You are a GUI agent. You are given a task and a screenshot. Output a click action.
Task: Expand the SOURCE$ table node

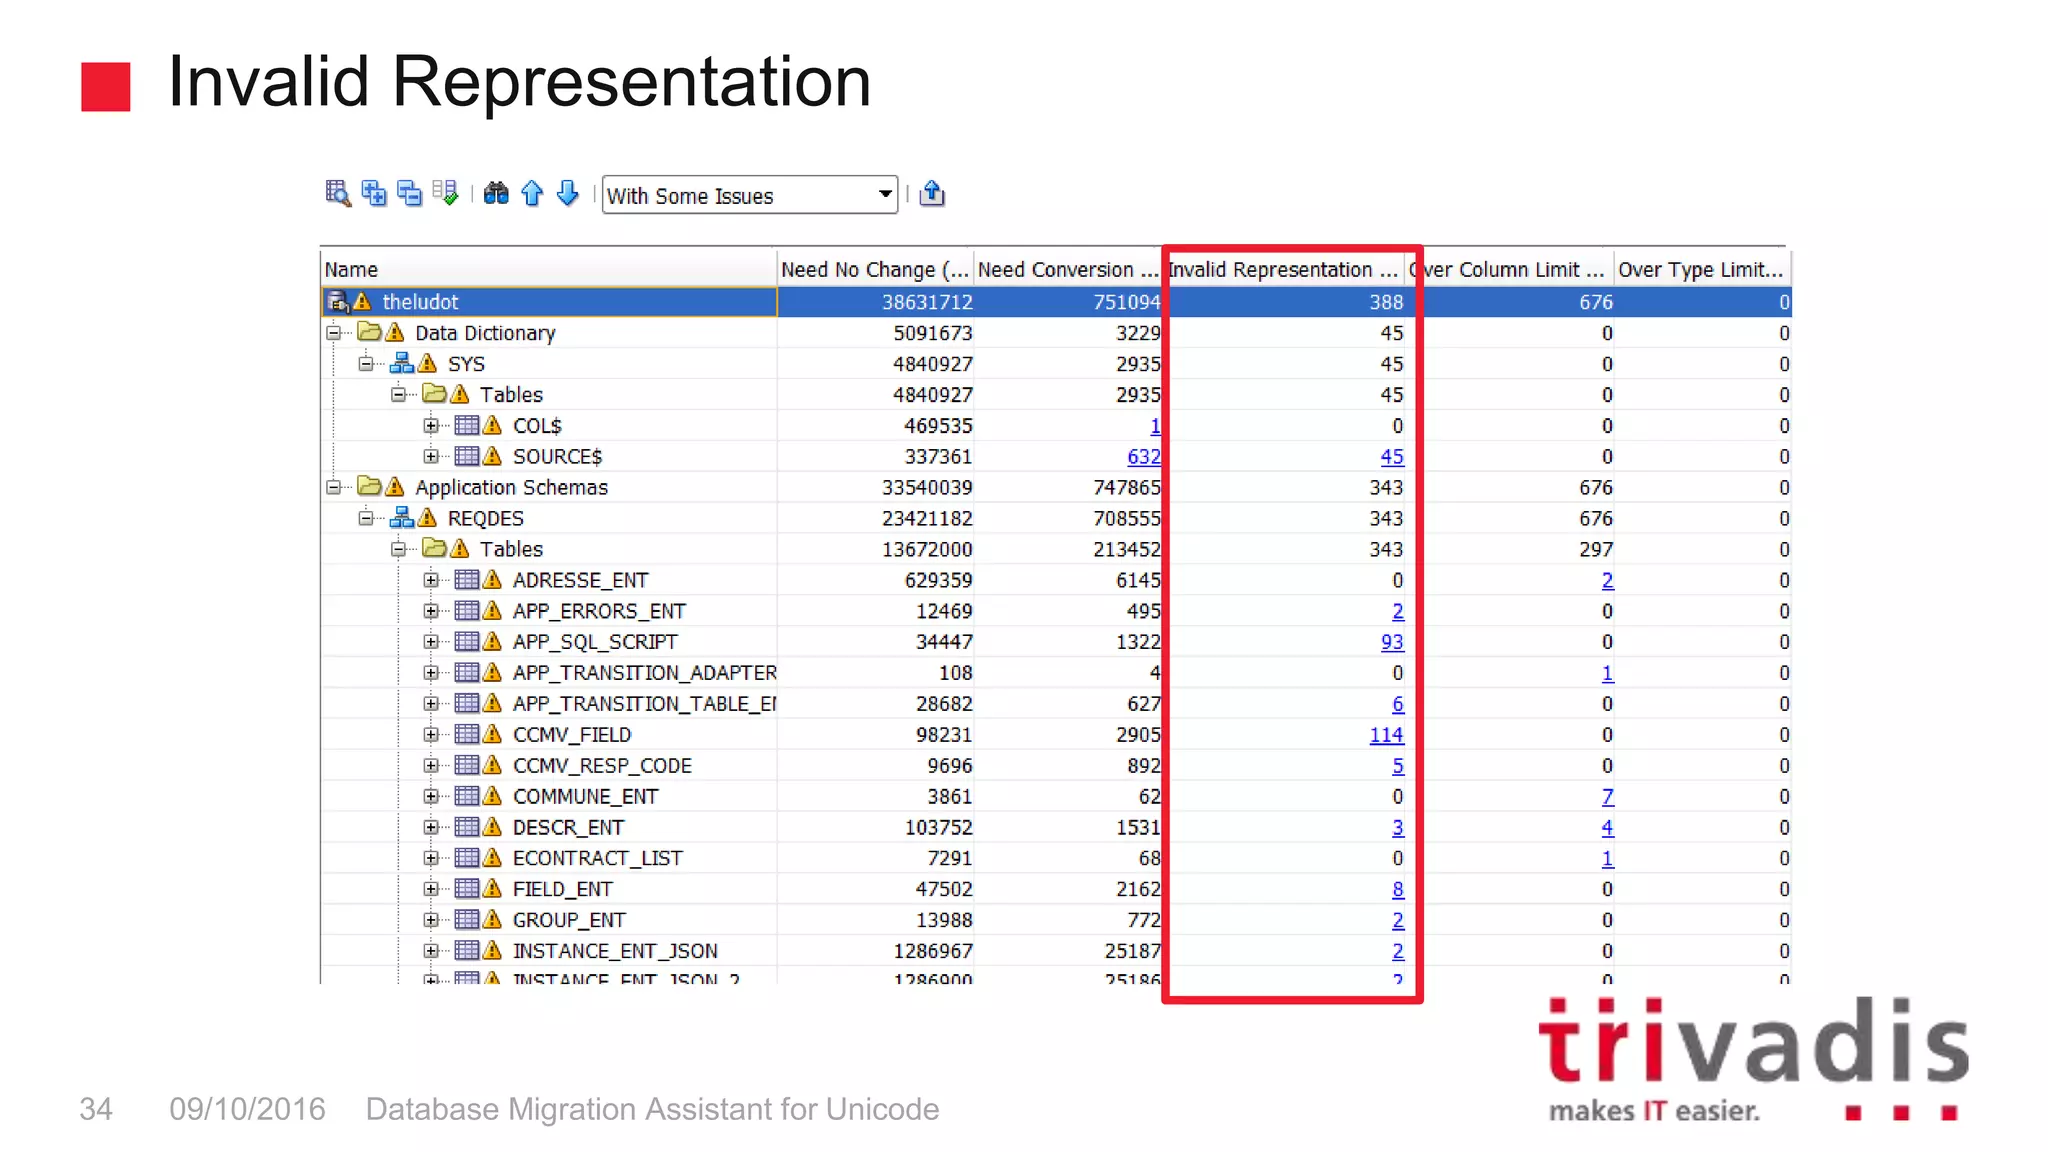coord(431,456)
